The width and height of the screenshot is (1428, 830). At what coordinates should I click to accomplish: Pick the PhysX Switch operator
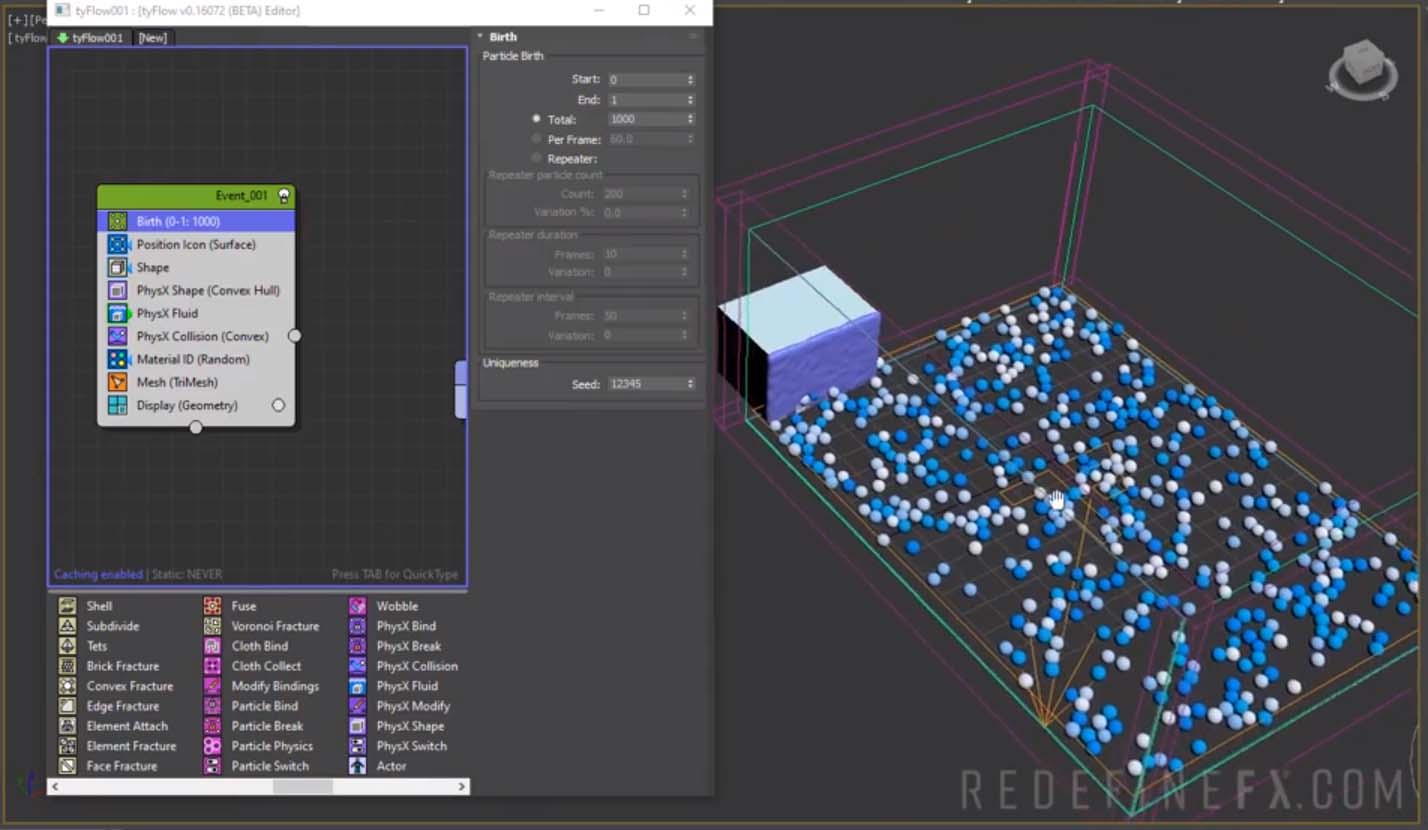(398, 746)
